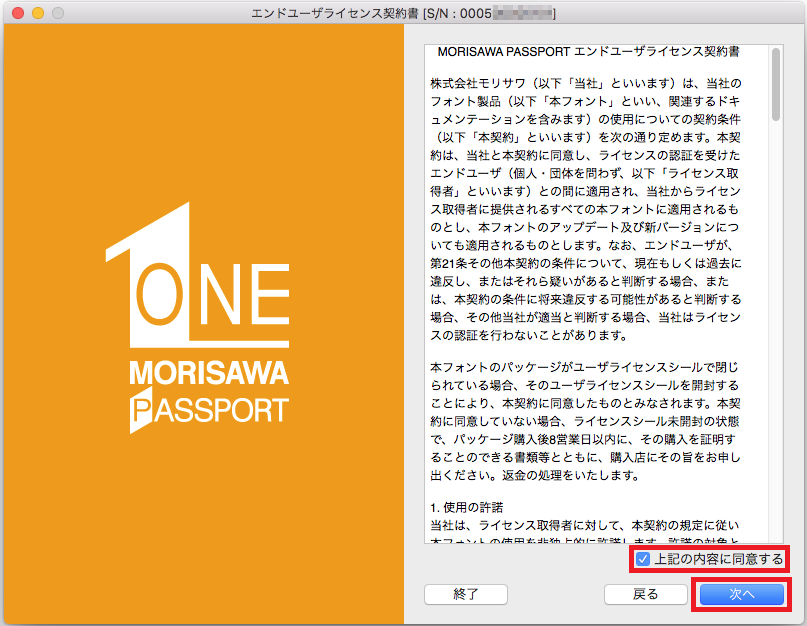The width and height of the screenshot is (807, 626).
Task: Click the paragraph starting 本フォントのパッケージが
Action: pyautogui.click(x=585, y=422)
